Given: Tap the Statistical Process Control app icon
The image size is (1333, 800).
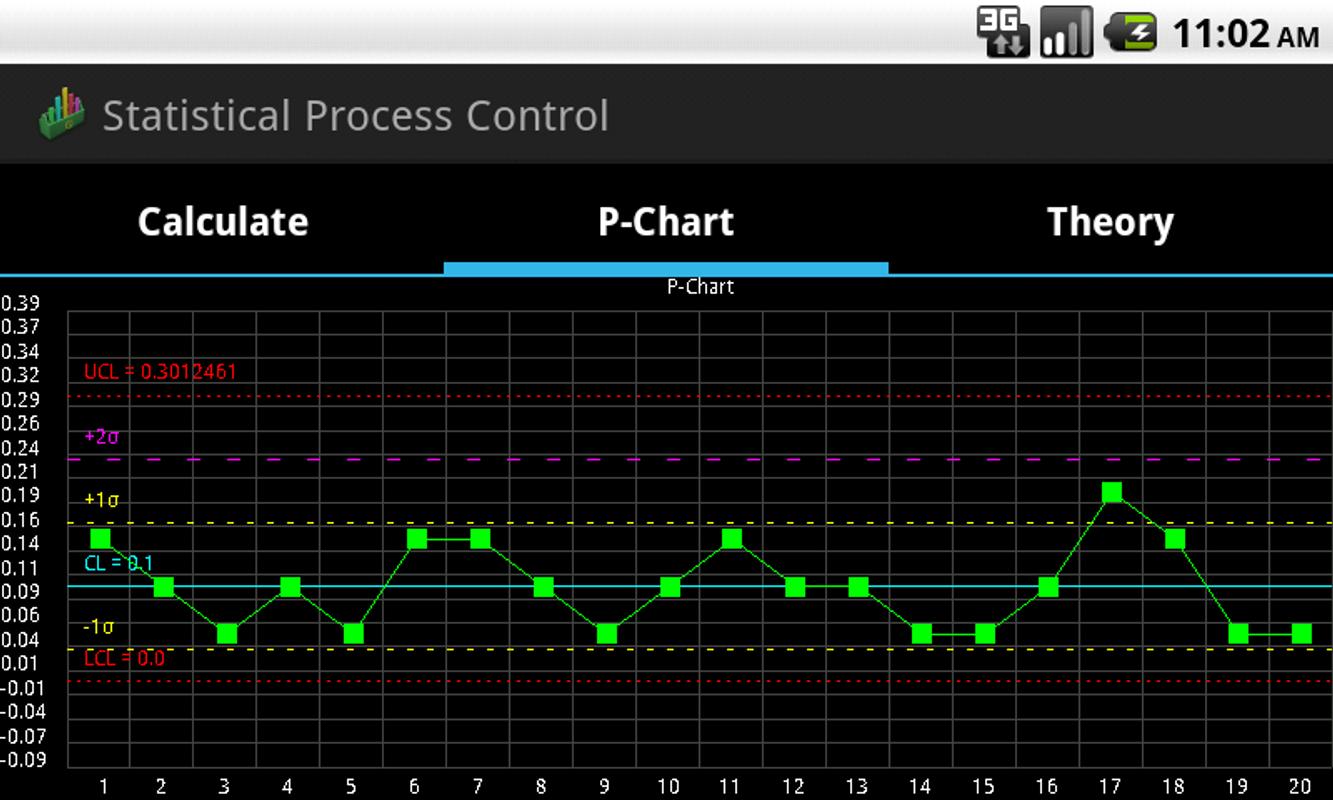Looking at the screenshot, I should (x=62, y=113).
